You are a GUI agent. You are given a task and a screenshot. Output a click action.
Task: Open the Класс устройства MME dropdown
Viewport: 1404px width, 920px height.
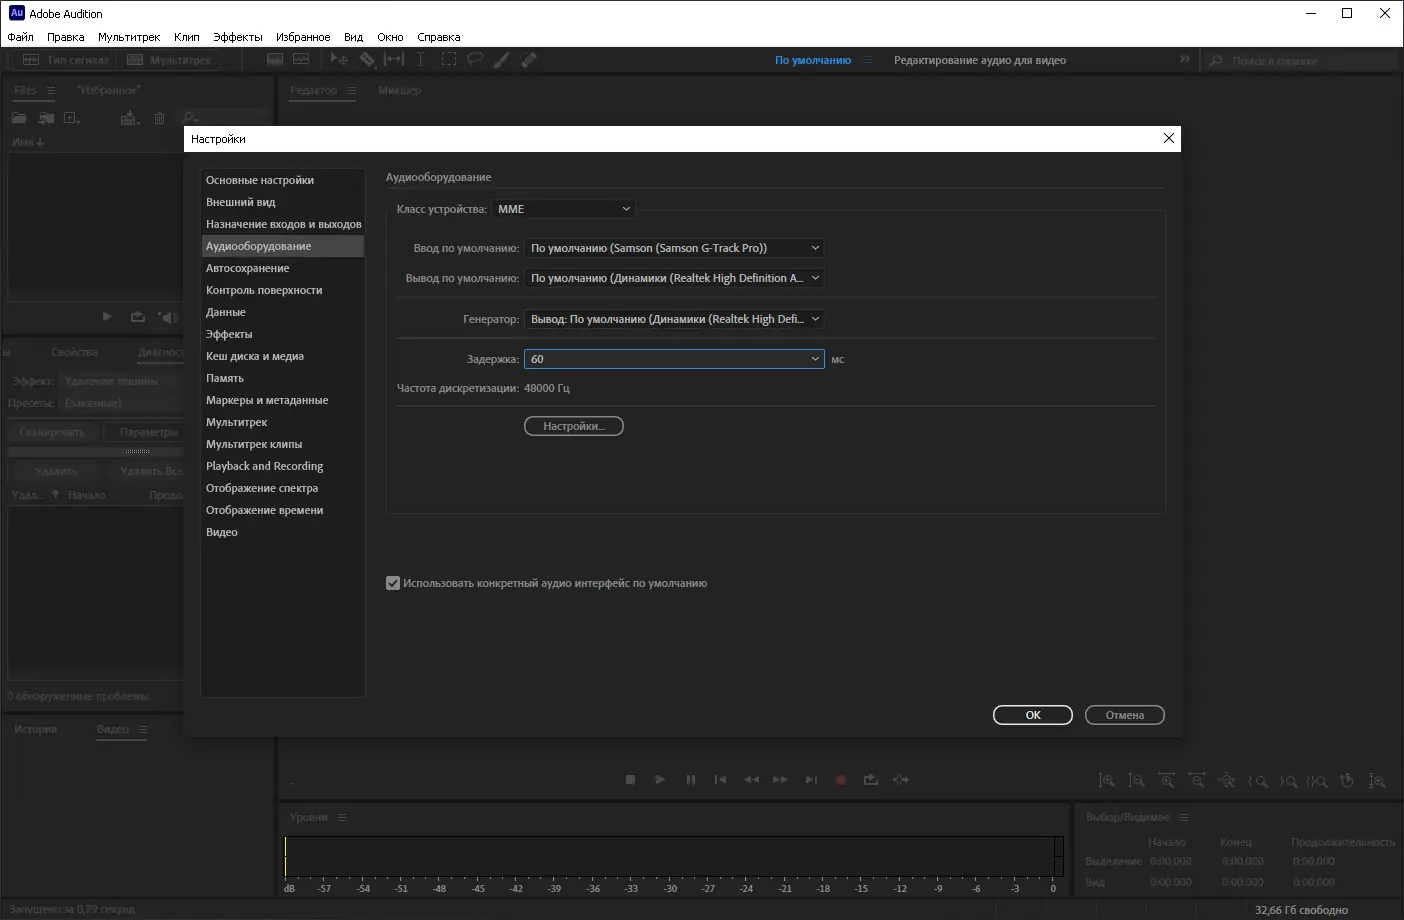(564, 209)
